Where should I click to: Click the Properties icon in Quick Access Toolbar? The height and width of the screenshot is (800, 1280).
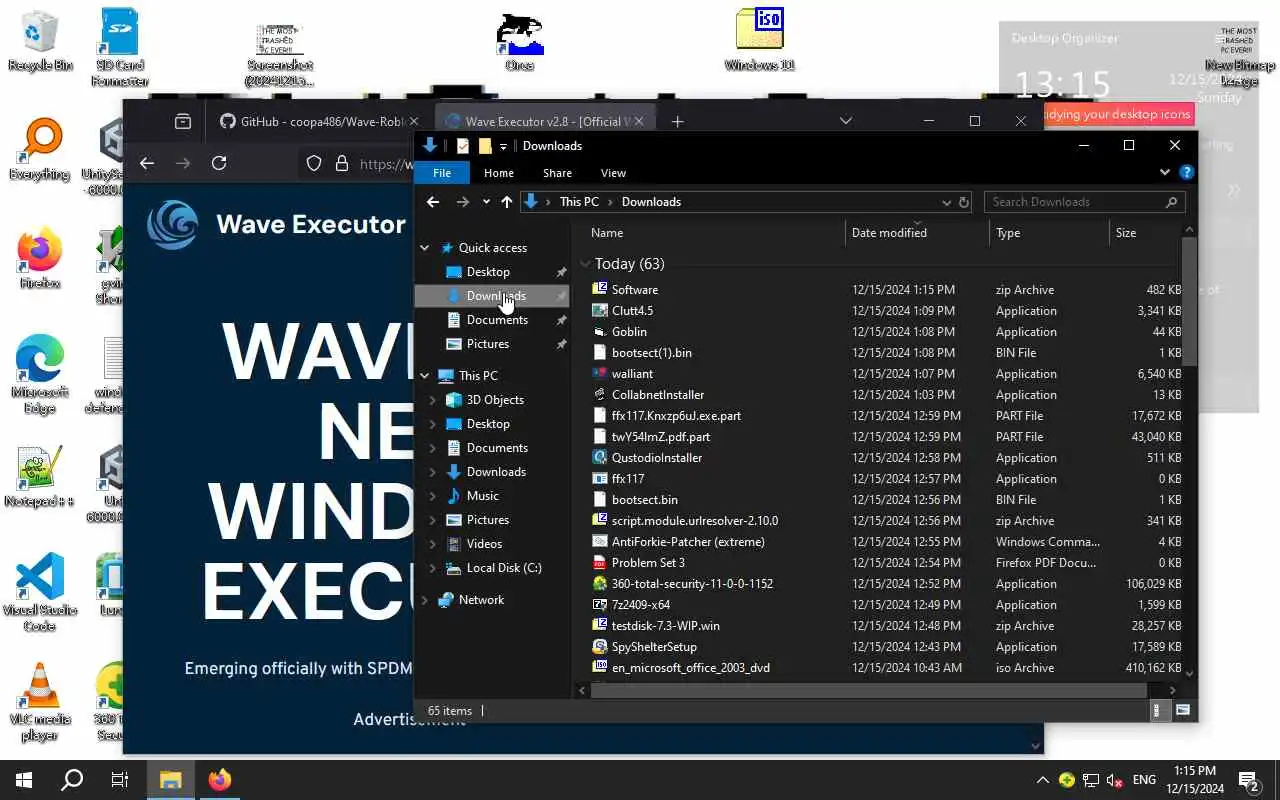coord(462,146)
